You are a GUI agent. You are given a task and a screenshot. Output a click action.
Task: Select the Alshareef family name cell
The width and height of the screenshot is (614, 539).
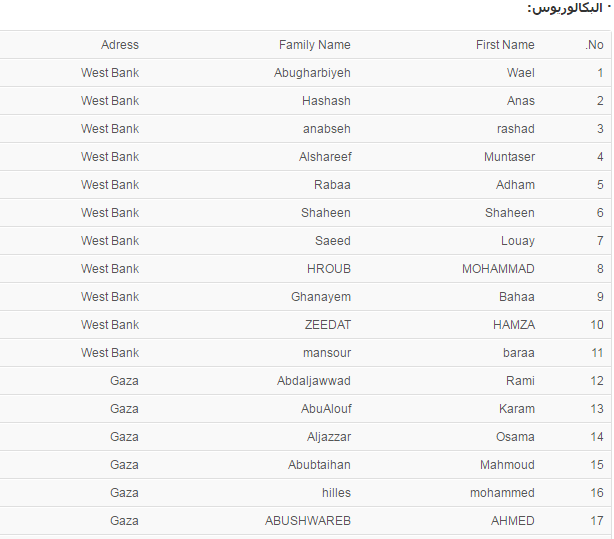324,157
